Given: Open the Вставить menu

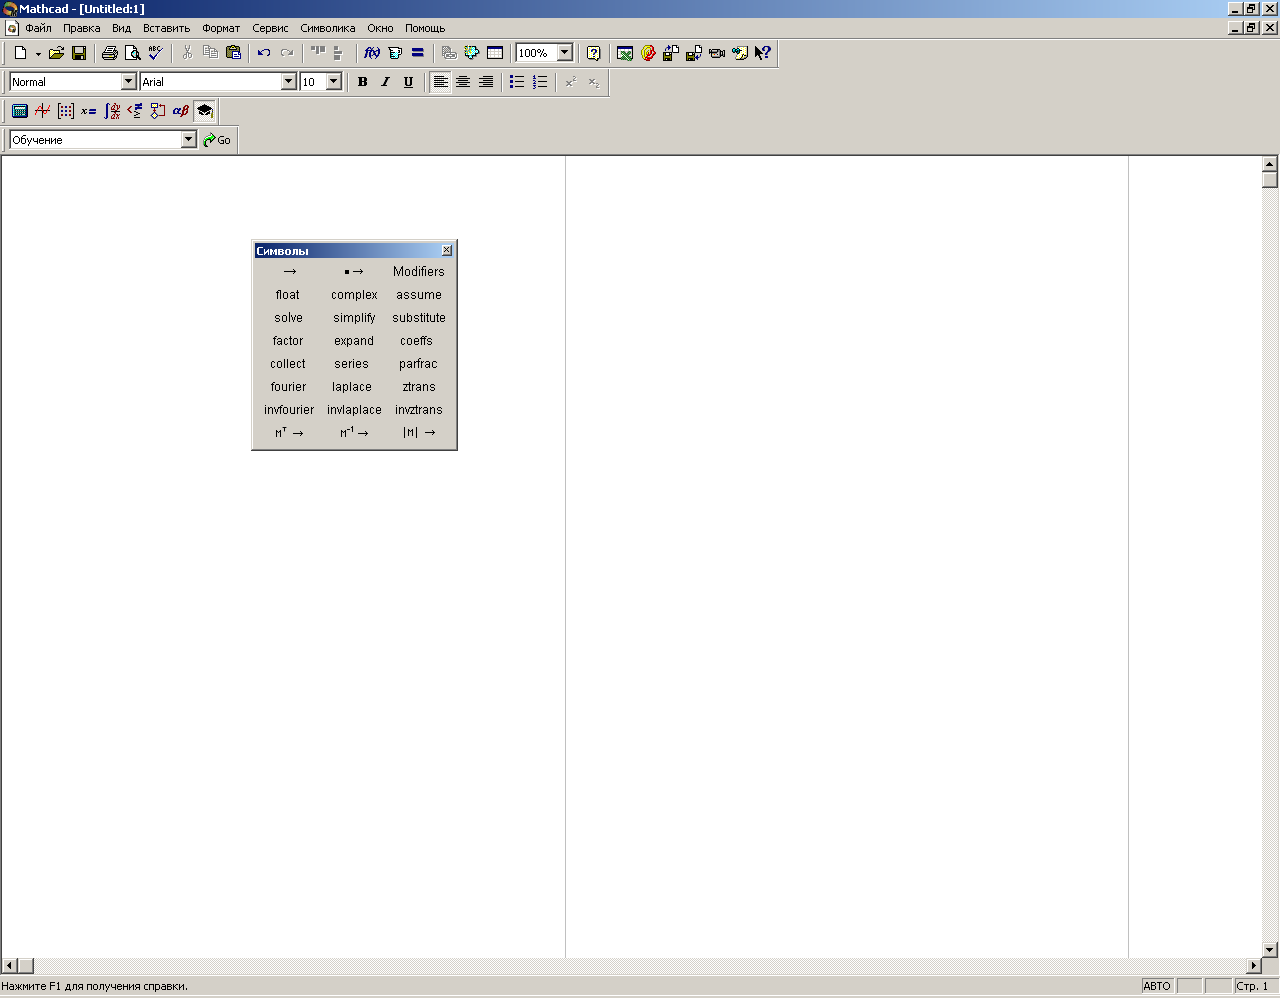Looking at the screenshot, I should click(x=166, y=28).
